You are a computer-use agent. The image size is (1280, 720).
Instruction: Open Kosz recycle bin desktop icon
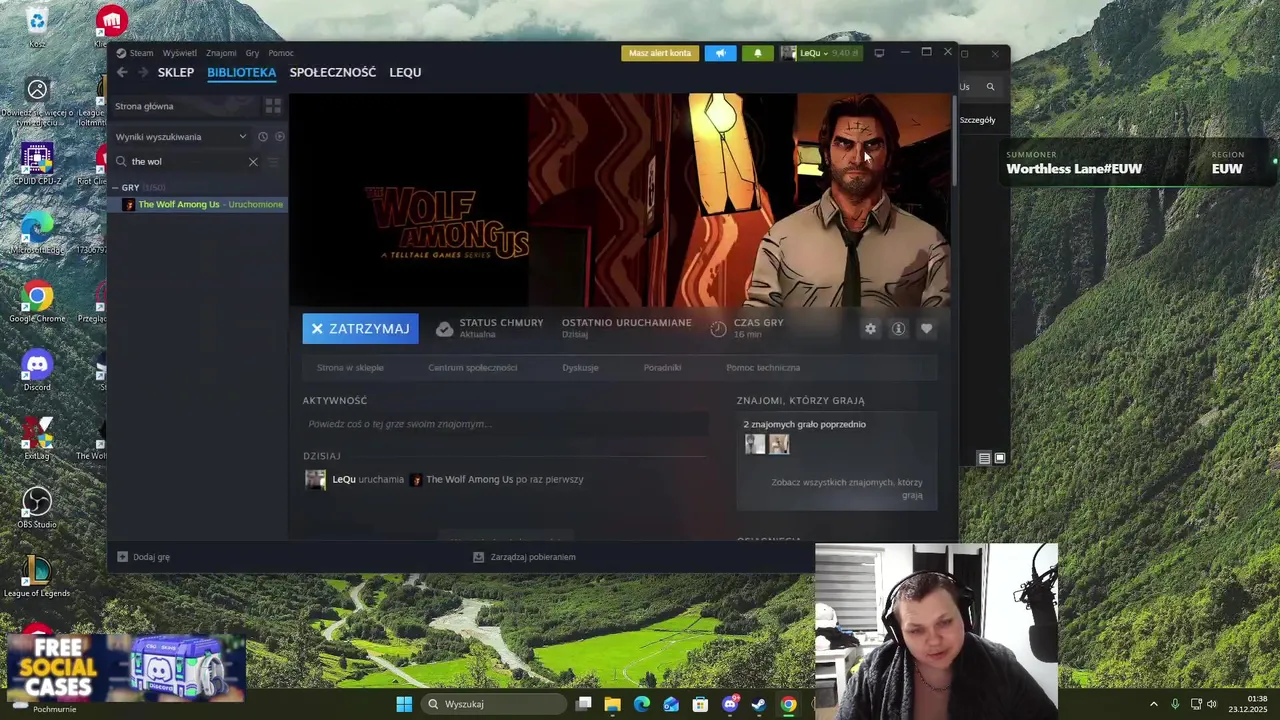click(x=37, y=26)
